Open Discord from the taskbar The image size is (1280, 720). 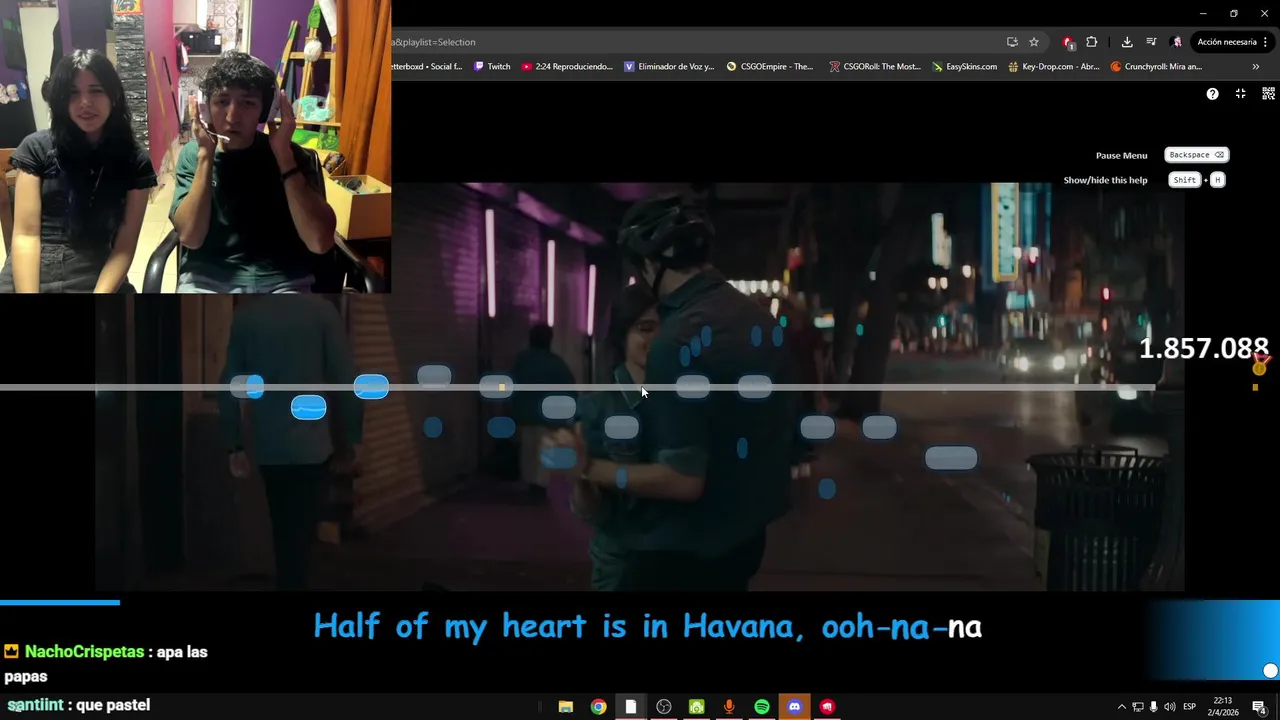point(794,707)
